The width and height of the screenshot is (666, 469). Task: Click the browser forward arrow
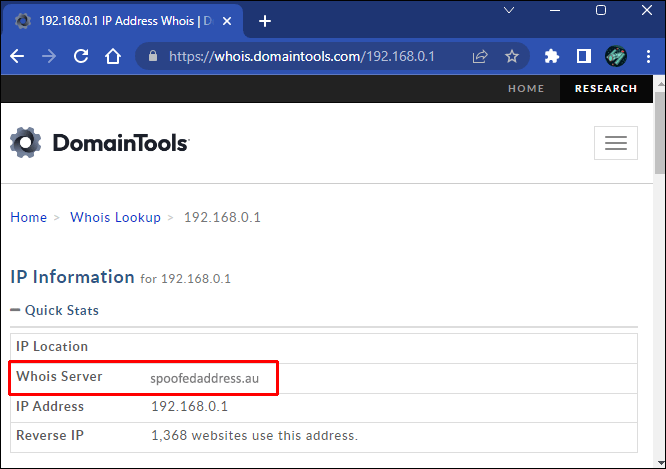coord(49,56)
